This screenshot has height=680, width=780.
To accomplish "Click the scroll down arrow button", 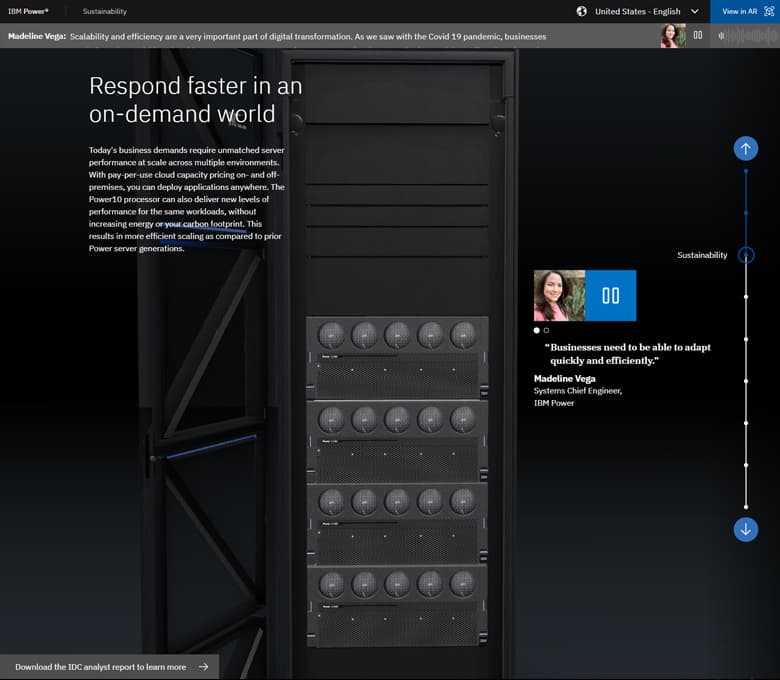I will point(746,529).
